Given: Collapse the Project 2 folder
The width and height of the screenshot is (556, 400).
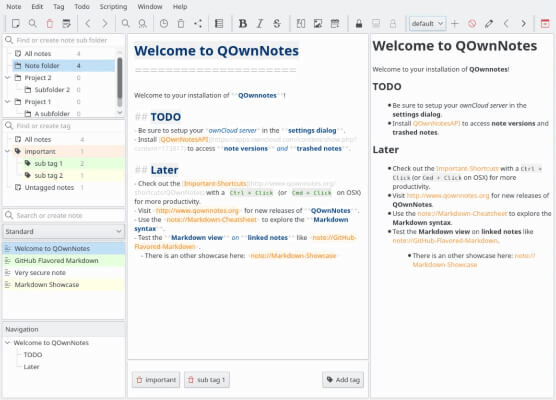Looking at the screenshot, I should [x=7, y=78].
